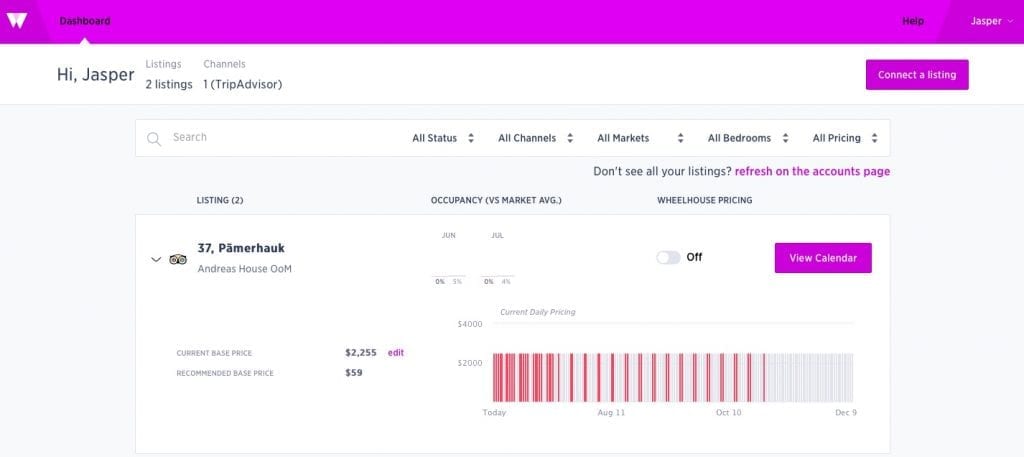Click 'OCCUPANCY (VS MARKET AVG.)' column header
This screenshot has height=457, width=1024.
(496, 200)
